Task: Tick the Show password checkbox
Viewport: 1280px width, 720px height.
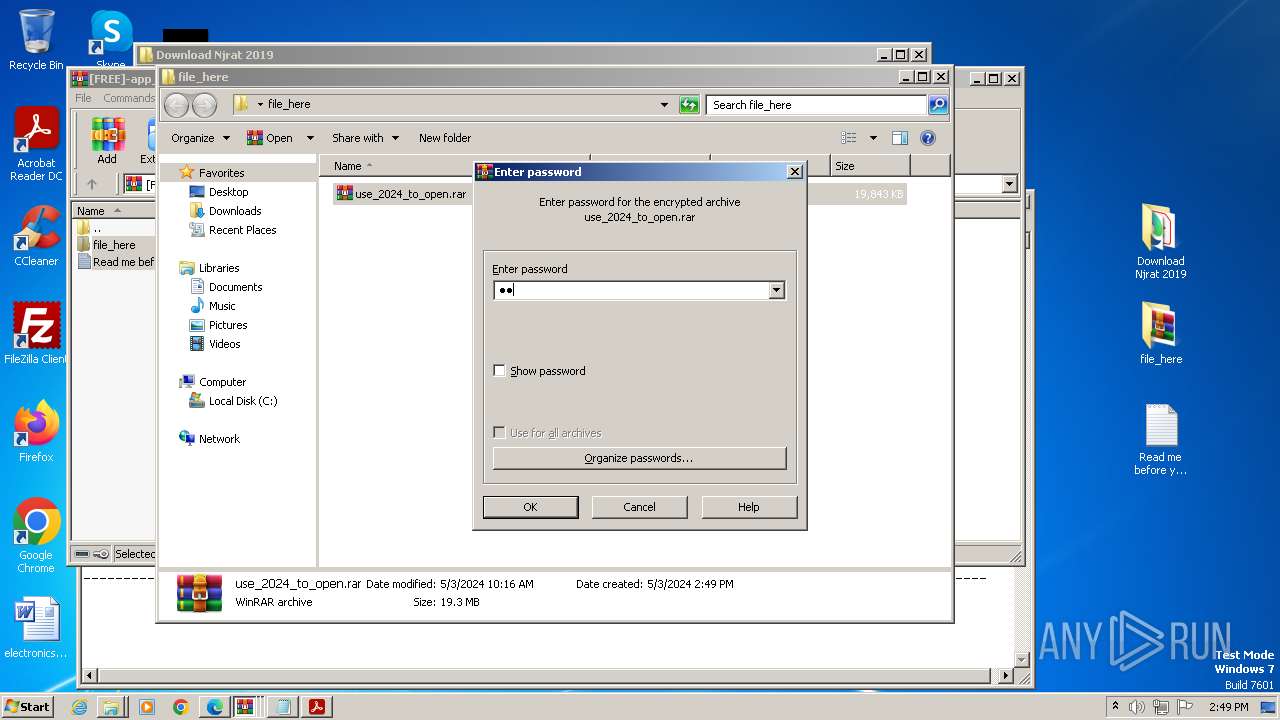Action: (499, 371)
